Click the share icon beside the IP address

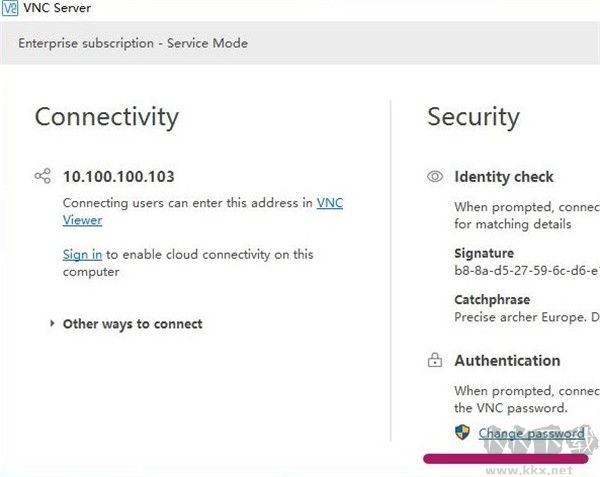pyautogui.click(x=42, y=177)
